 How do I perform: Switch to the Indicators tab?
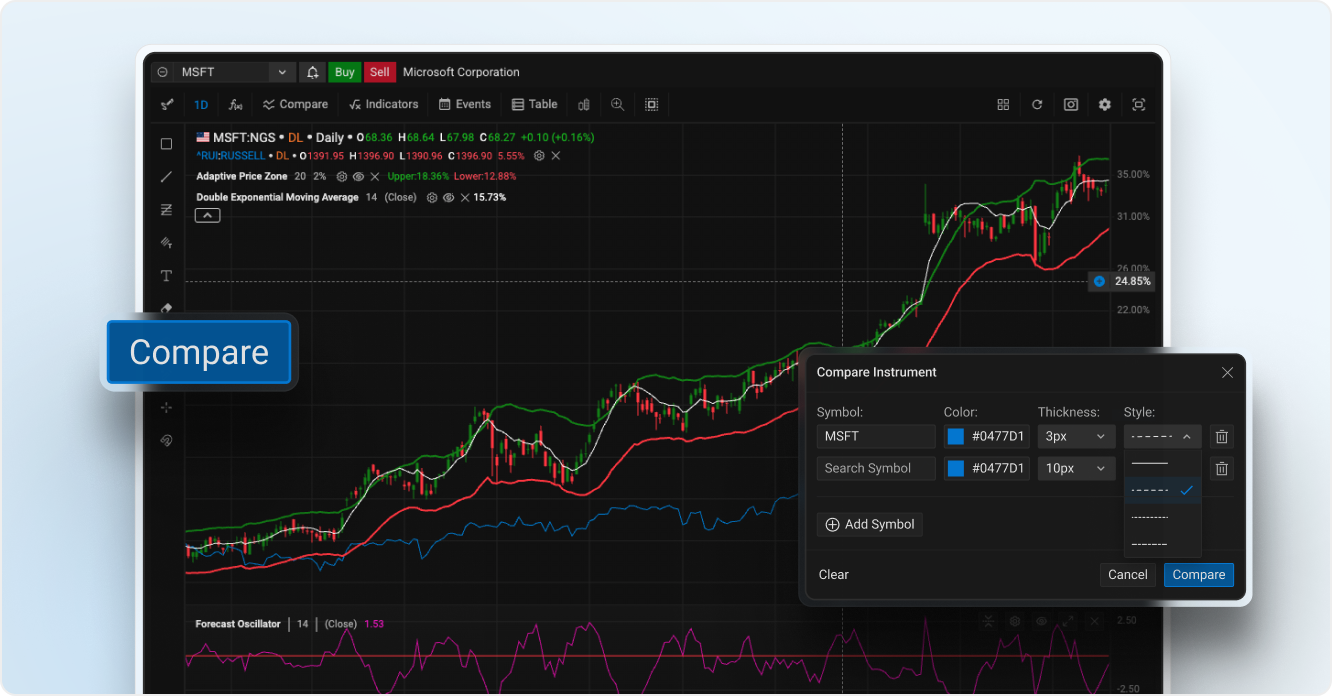point(384,104)
